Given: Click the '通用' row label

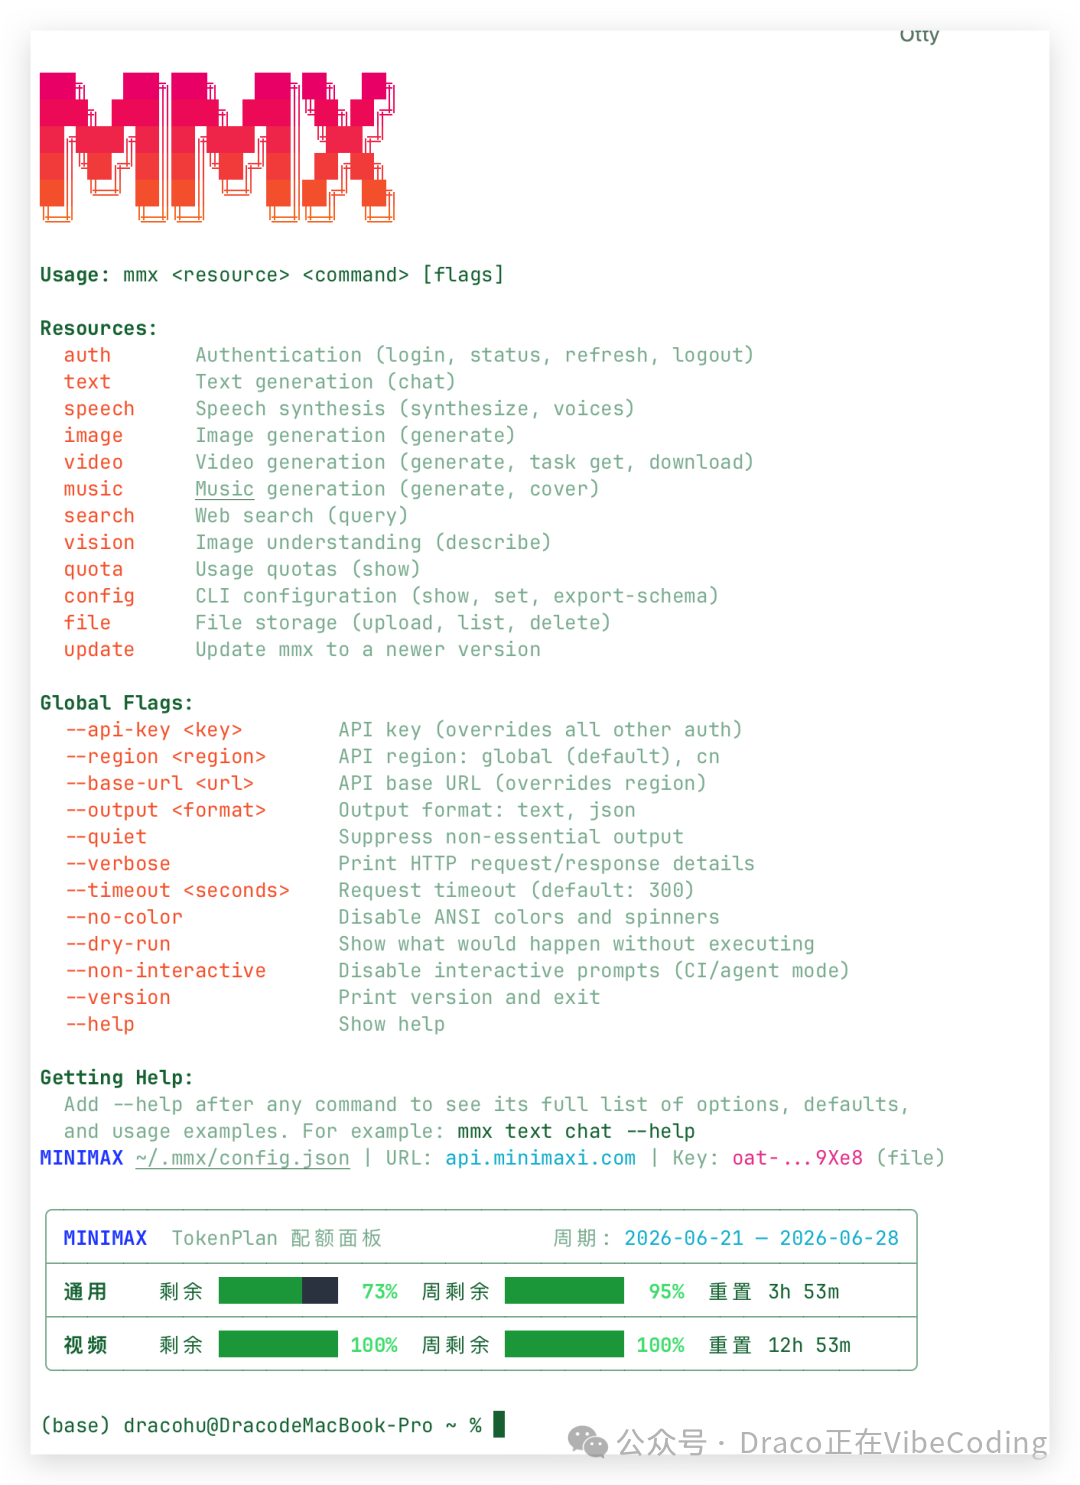Looking at the screenshot, I should [85, 1291].
